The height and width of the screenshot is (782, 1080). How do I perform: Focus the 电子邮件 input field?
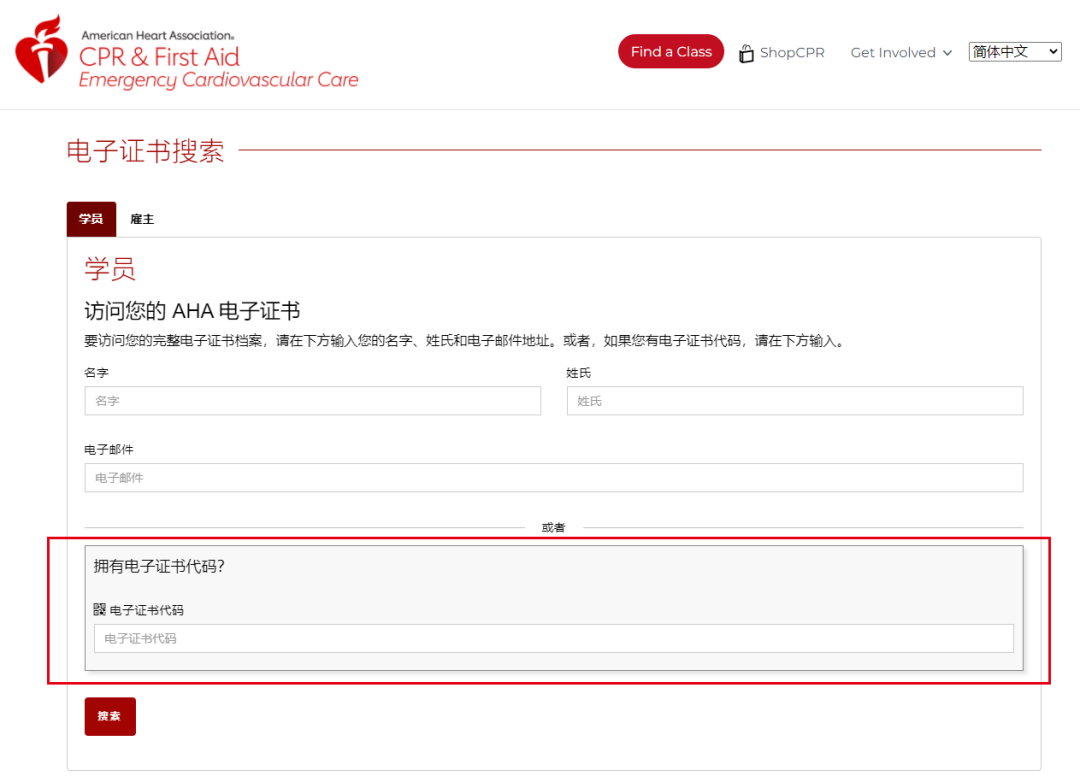[554, 477]
